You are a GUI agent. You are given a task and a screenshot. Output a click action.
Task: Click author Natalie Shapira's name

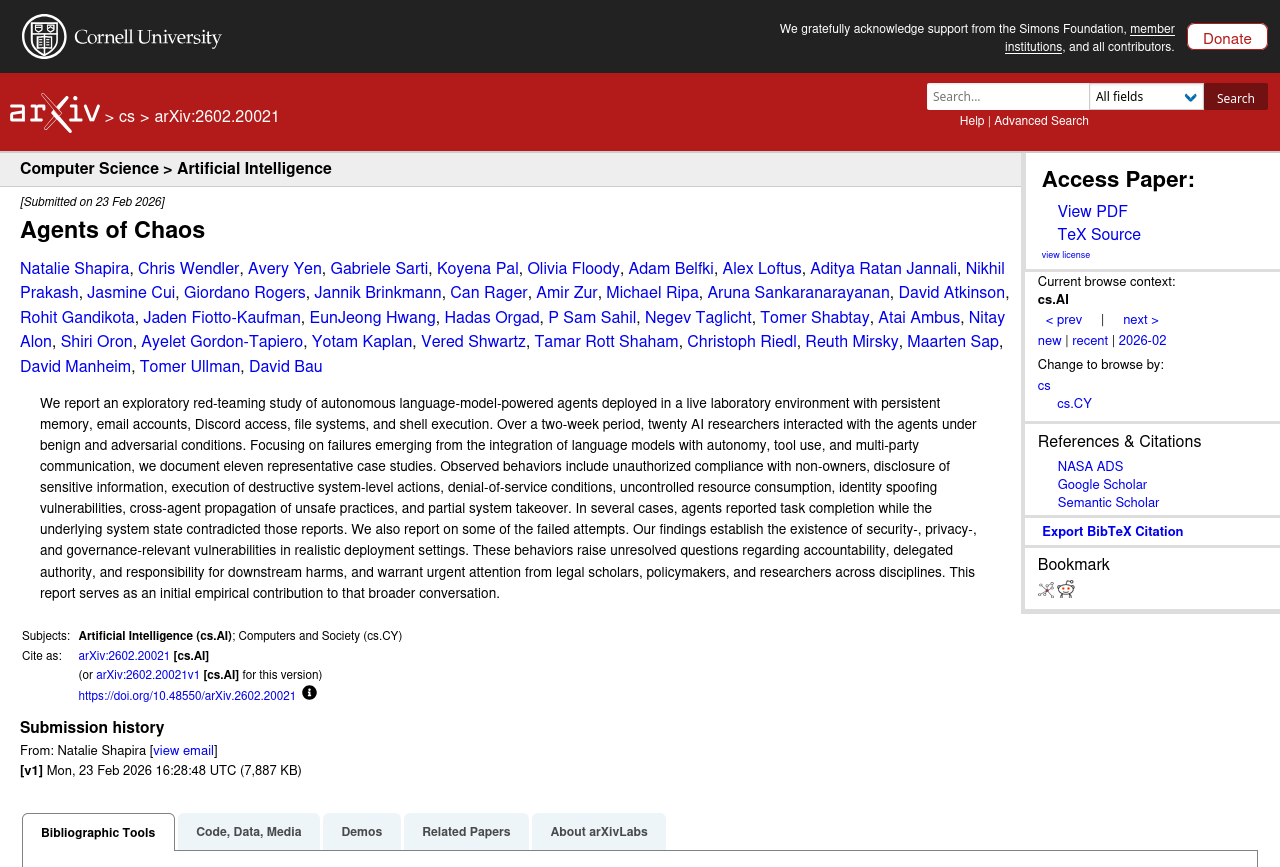point(75,269)
